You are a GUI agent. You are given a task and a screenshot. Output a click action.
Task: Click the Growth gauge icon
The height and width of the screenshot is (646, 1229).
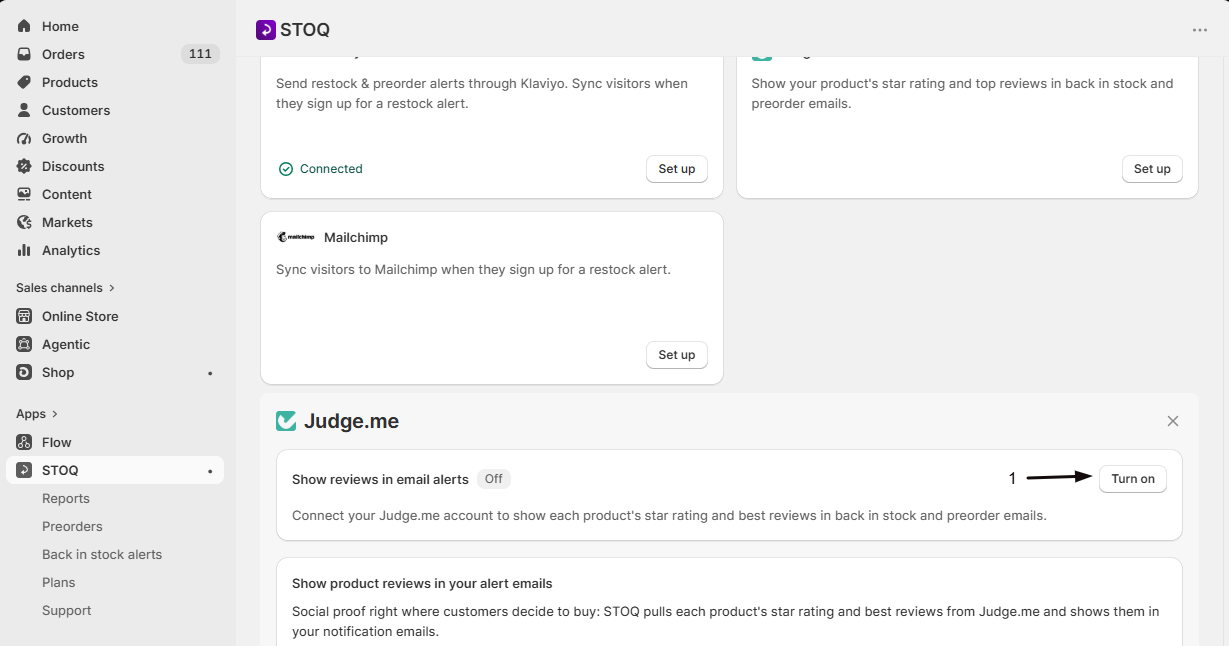[x=24, y=138]
